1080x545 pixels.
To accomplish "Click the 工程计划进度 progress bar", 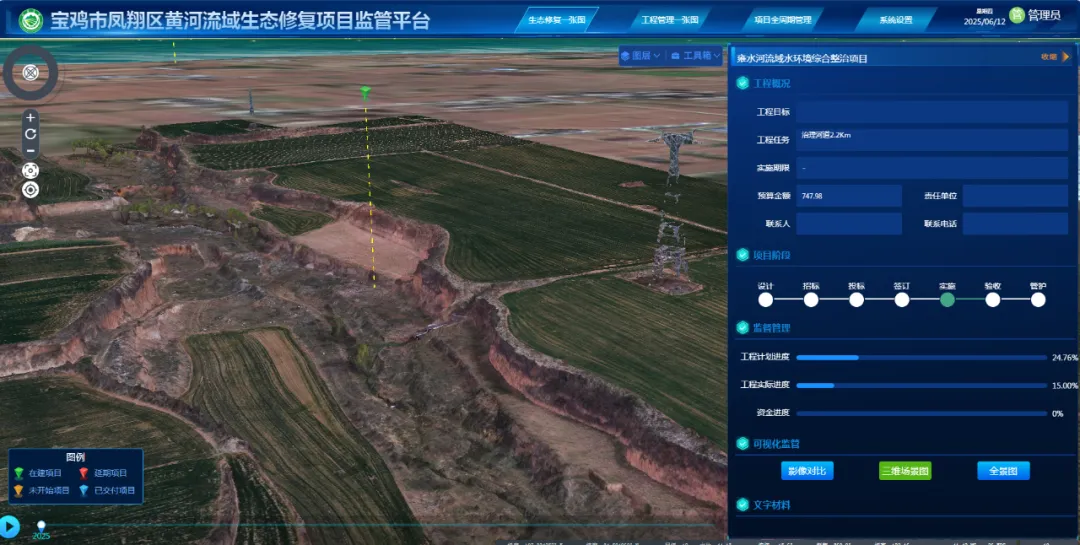I will tap(922, 357).
